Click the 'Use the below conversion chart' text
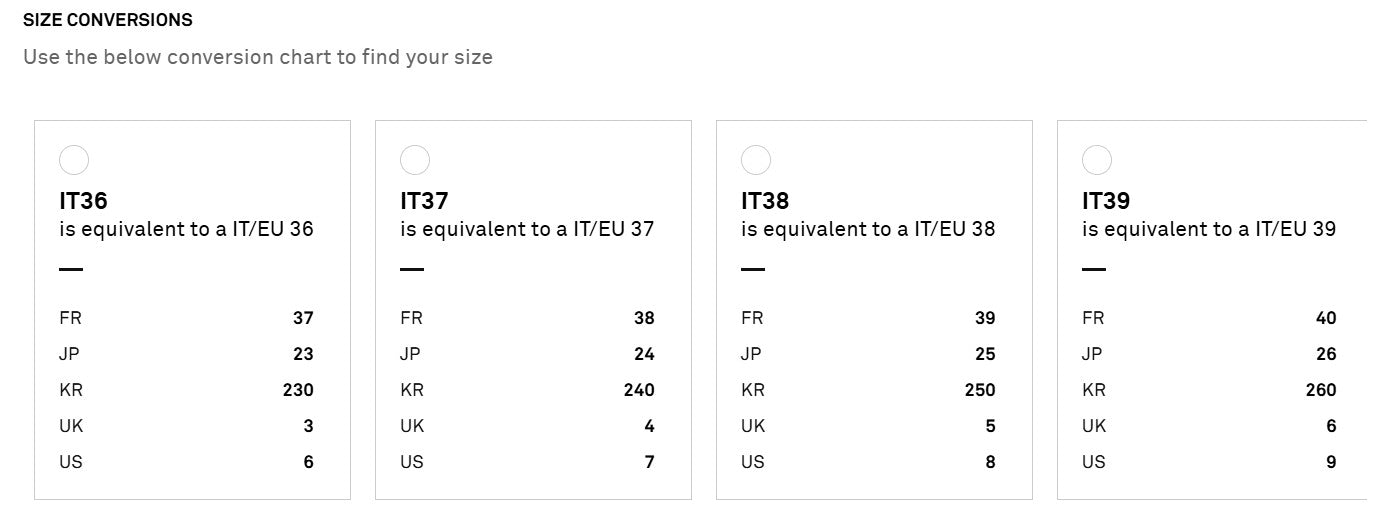 [x=257, y=57]
